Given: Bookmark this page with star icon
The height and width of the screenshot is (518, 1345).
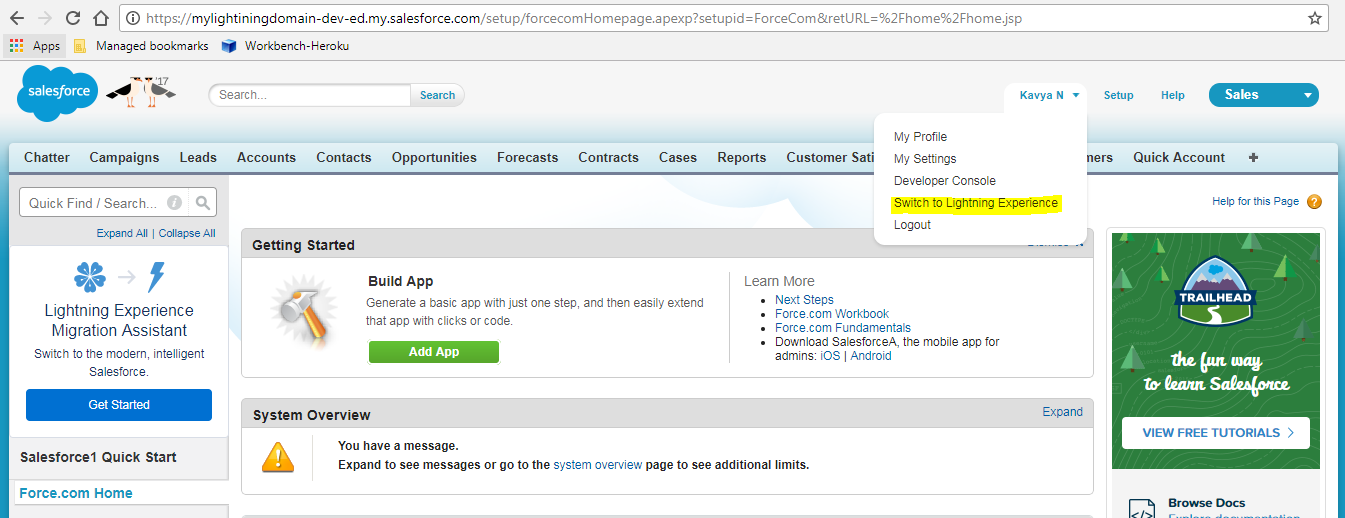Looking at the screenshot, I should 1315,18.
